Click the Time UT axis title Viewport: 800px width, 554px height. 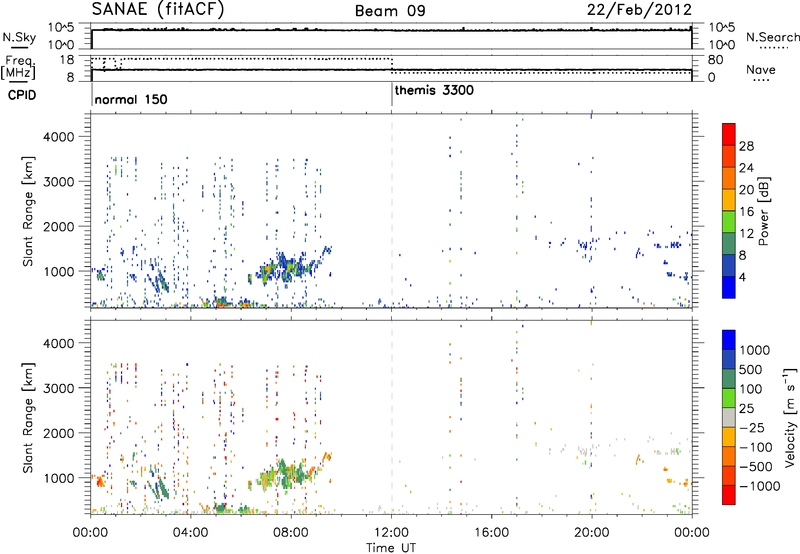(x=391, y=548)
